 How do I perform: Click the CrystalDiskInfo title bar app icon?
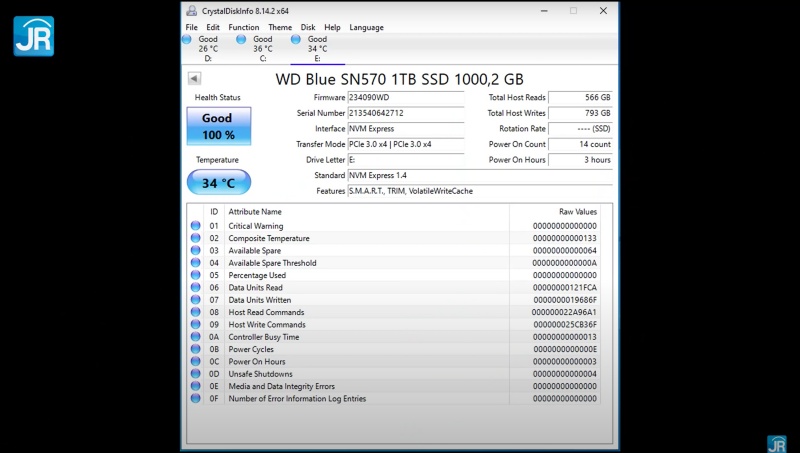pyautogui.click(x=191, y=11)
